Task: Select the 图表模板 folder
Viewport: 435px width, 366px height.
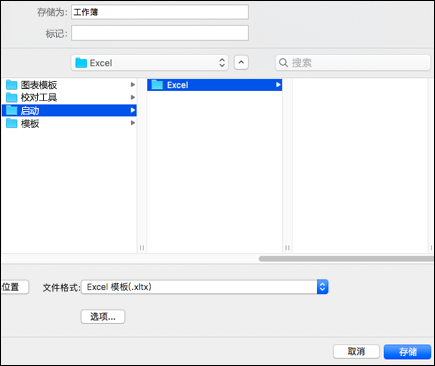Action: point(69,85)
